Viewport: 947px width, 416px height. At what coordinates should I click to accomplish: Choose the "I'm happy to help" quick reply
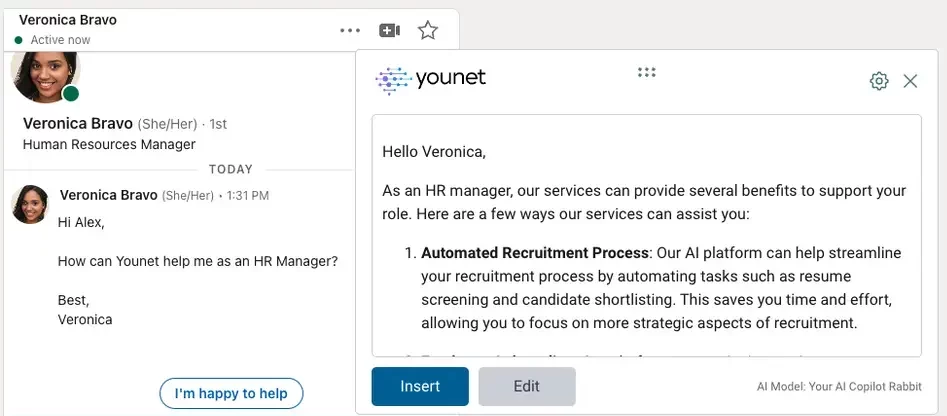[x=231, y=394]
